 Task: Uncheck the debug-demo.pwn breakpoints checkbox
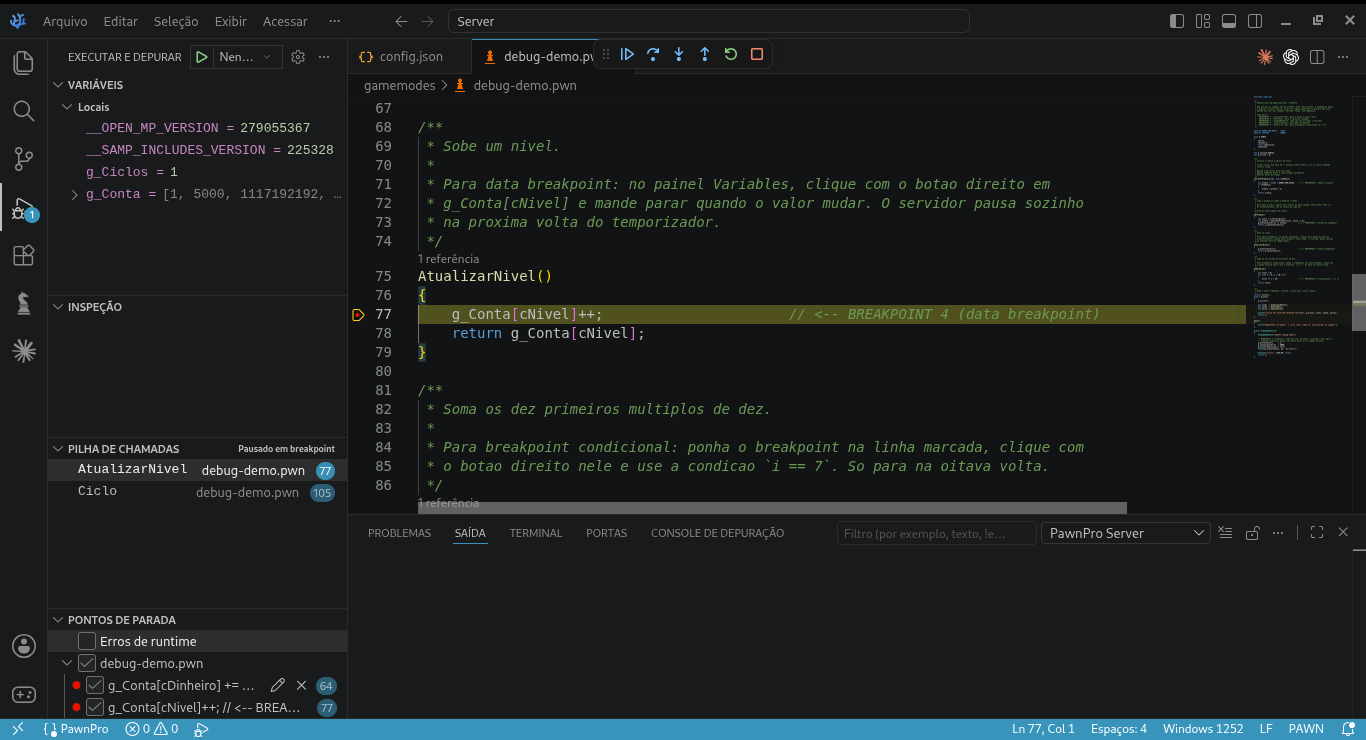pos(87,663)
